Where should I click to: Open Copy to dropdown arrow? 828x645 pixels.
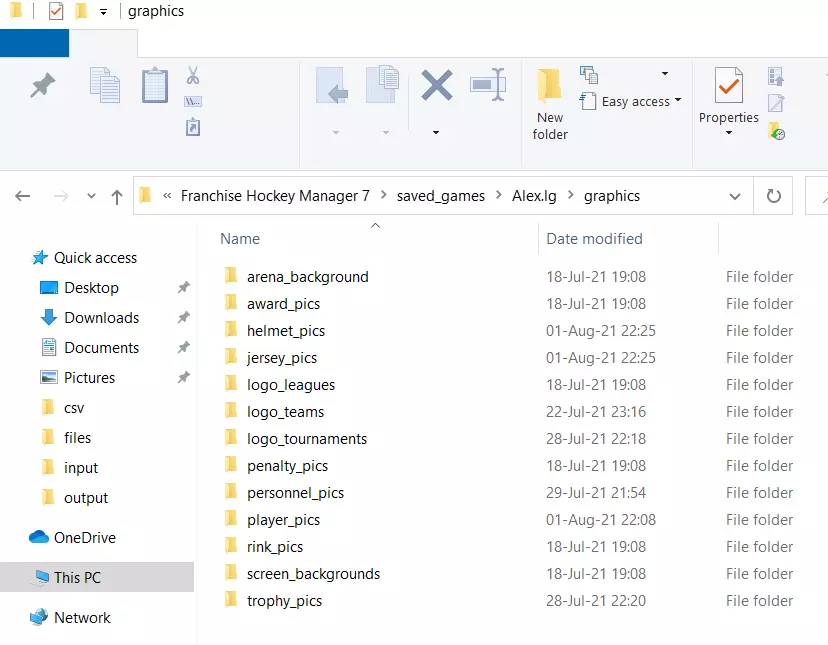coord(386,133)
